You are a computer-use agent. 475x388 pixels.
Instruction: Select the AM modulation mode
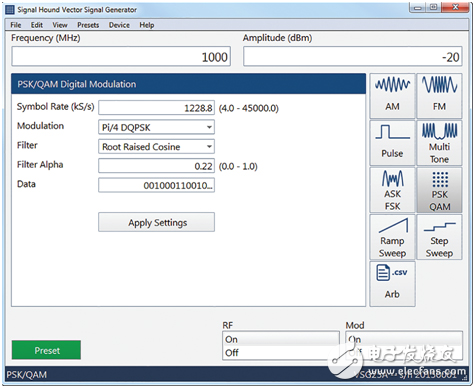(392, 96)
